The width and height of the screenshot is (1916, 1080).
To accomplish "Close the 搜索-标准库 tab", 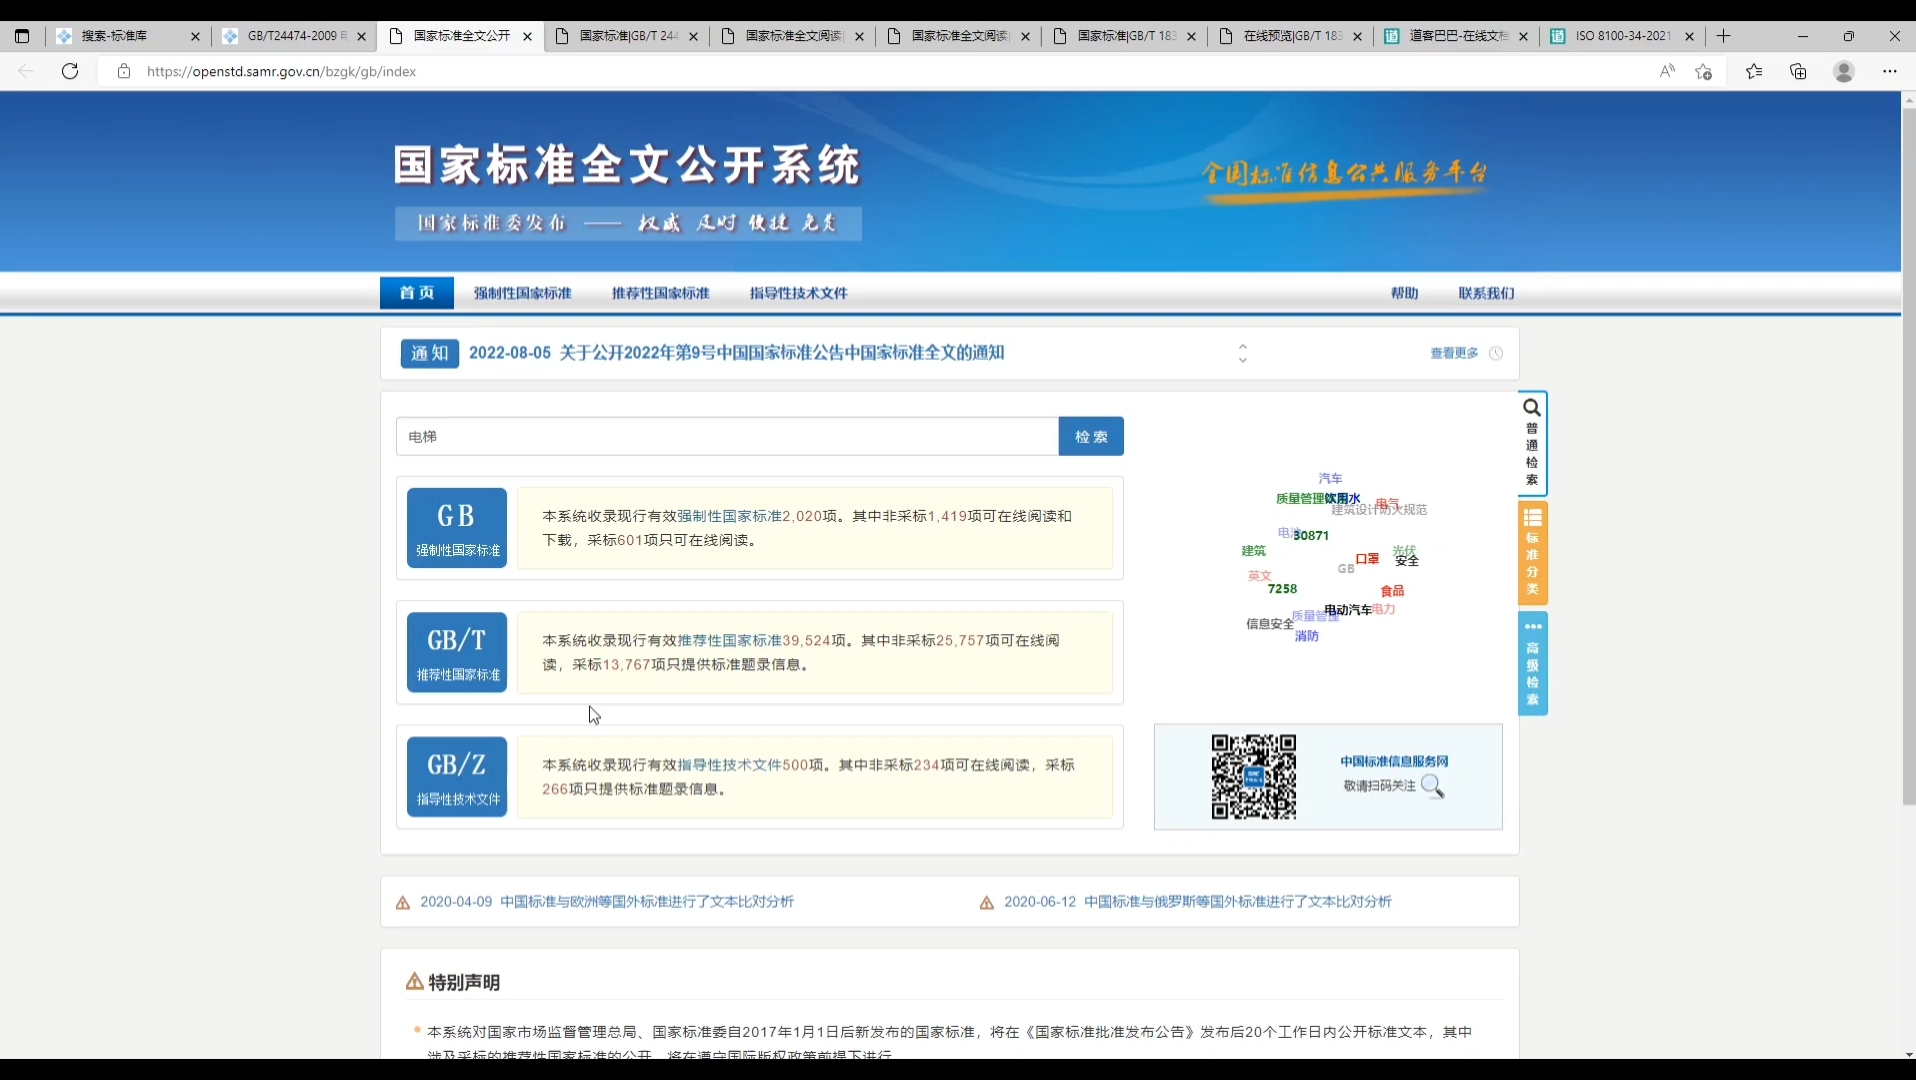I will (195, 36).
